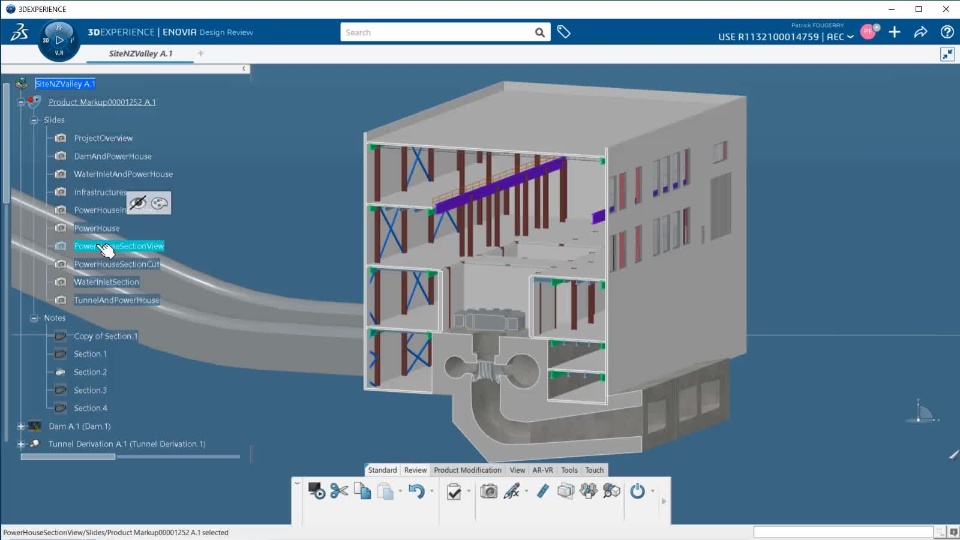The width and height of the screenshot is (960, 540).
Task: Click the Undo arrow icon
Action: tap(416, 491)
